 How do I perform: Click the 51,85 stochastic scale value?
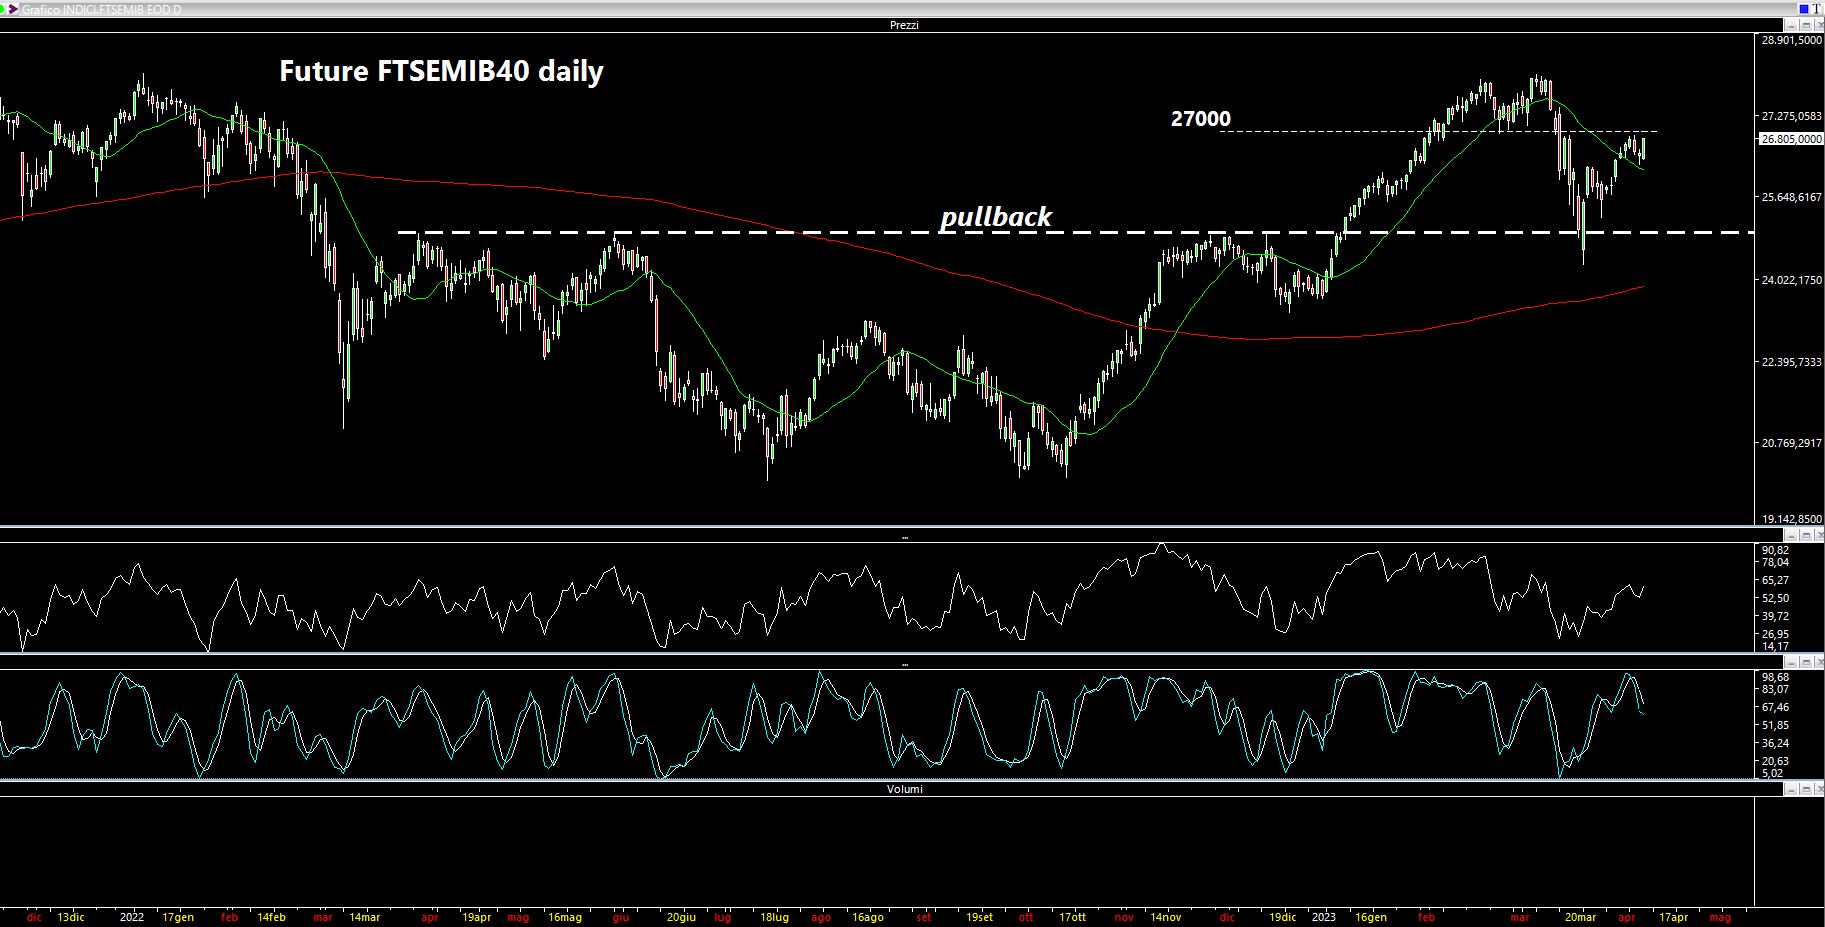click(x=1775, y=725)
